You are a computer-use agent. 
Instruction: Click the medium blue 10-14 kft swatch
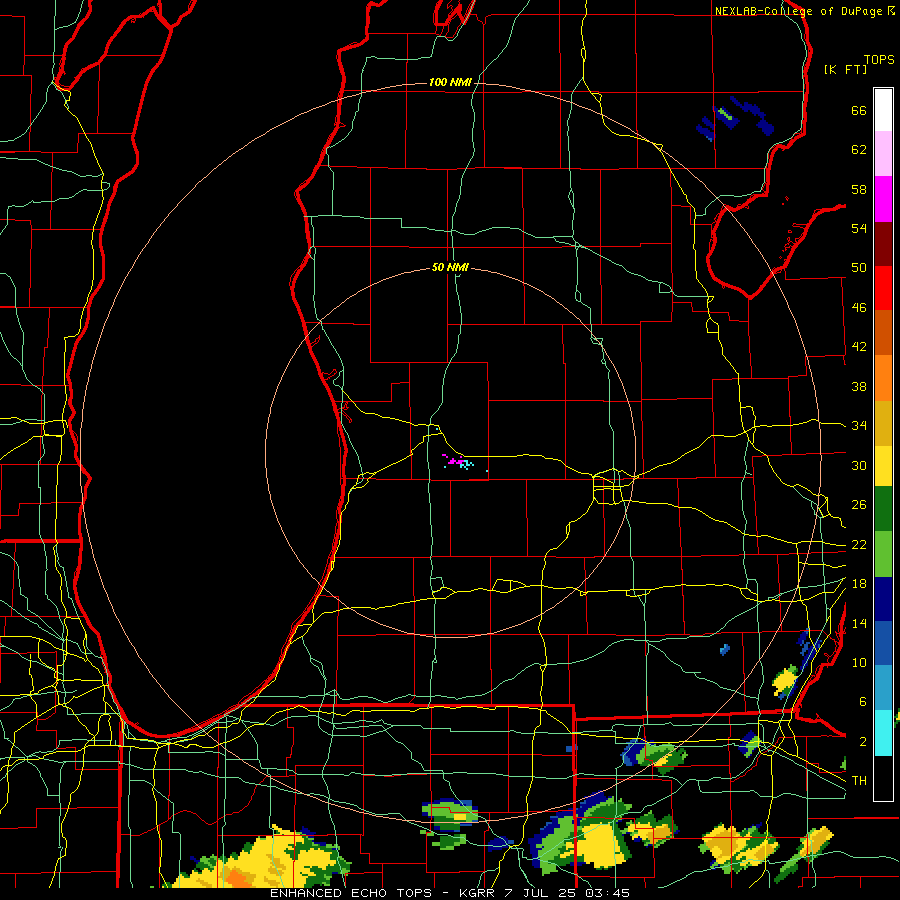pos(883,644)
